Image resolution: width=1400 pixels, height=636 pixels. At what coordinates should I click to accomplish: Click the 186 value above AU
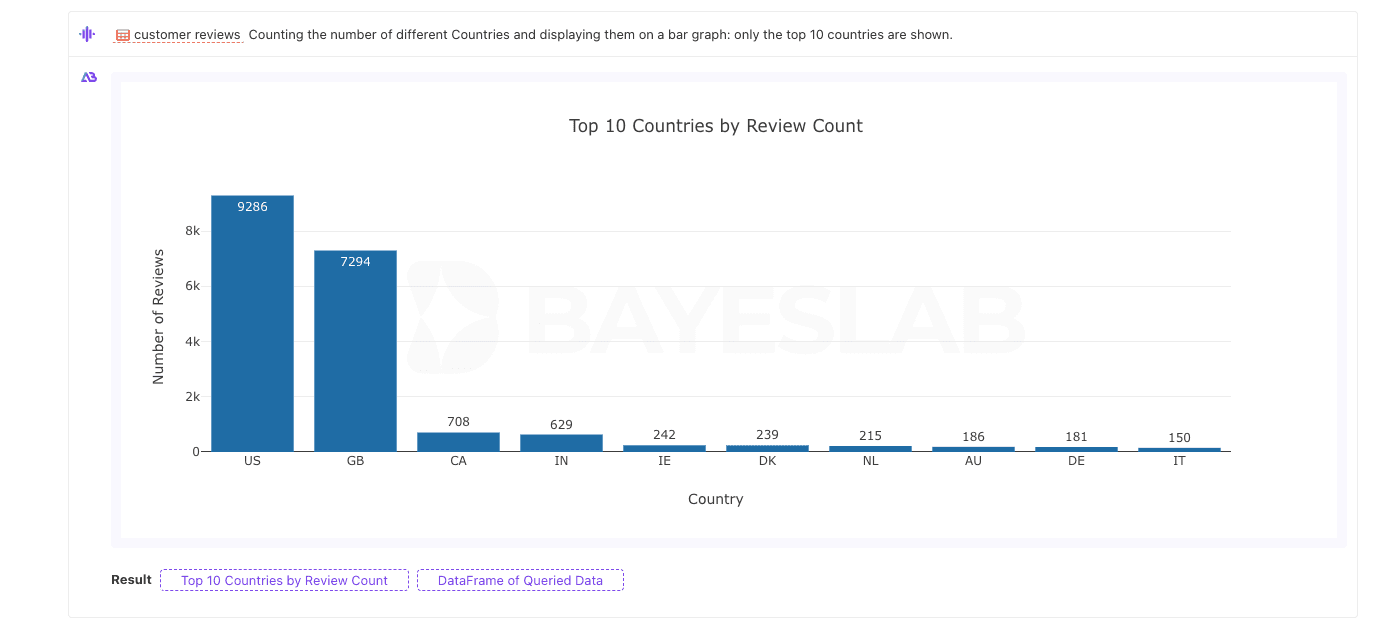[973, 437]
